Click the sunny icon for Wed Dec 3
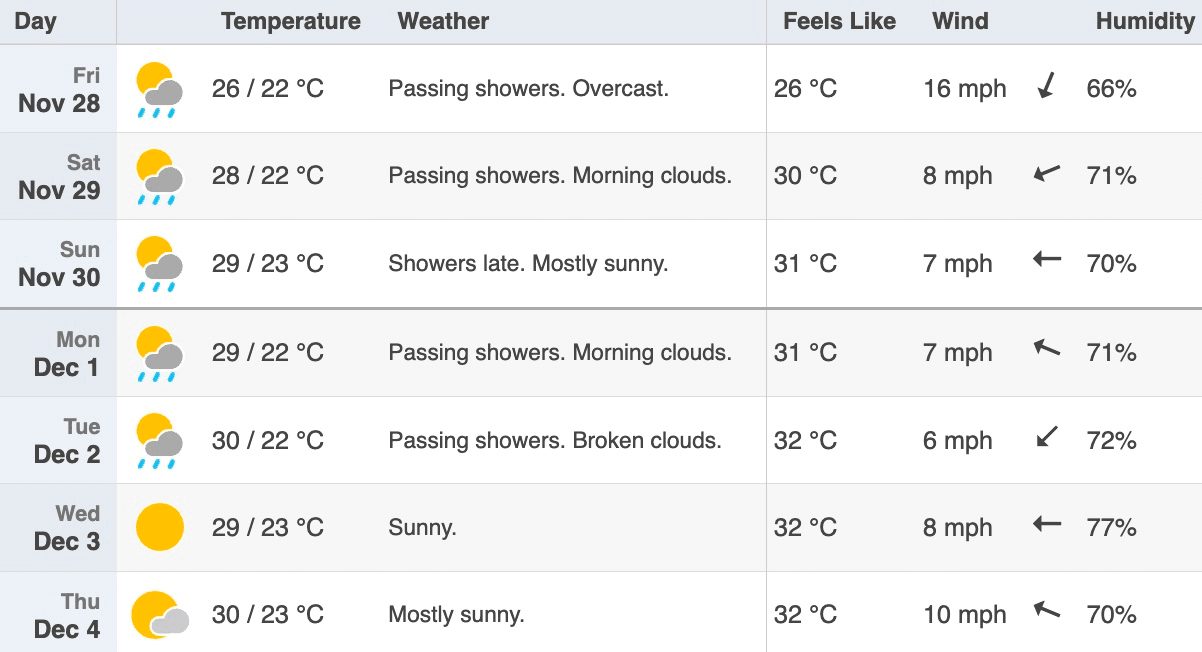The height and width of the screenshot is (652, 1202). click(x=160, y=527)
